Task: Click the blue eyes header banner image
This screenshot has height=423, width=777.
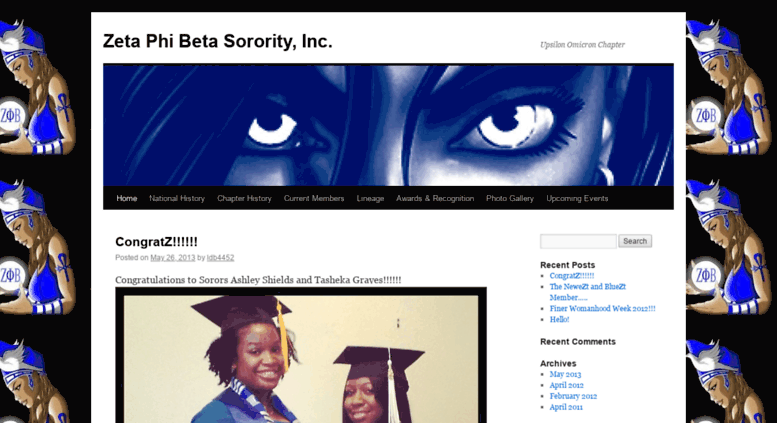Action: tap(388, 125)
